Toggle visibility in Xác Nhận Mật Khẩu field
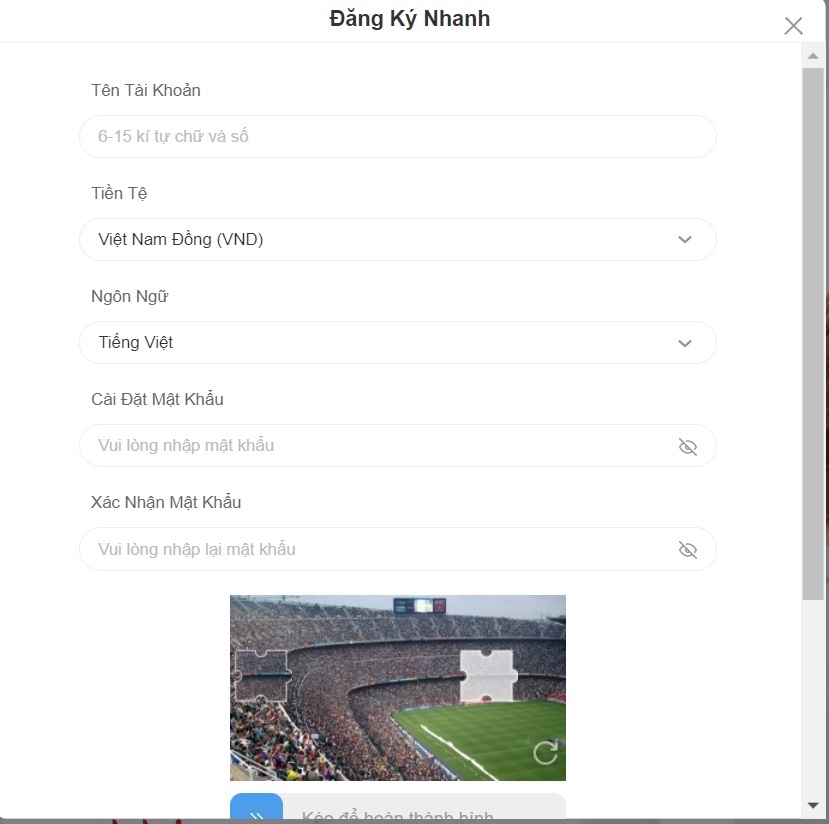The image size is (829, 824). [687, 550]
